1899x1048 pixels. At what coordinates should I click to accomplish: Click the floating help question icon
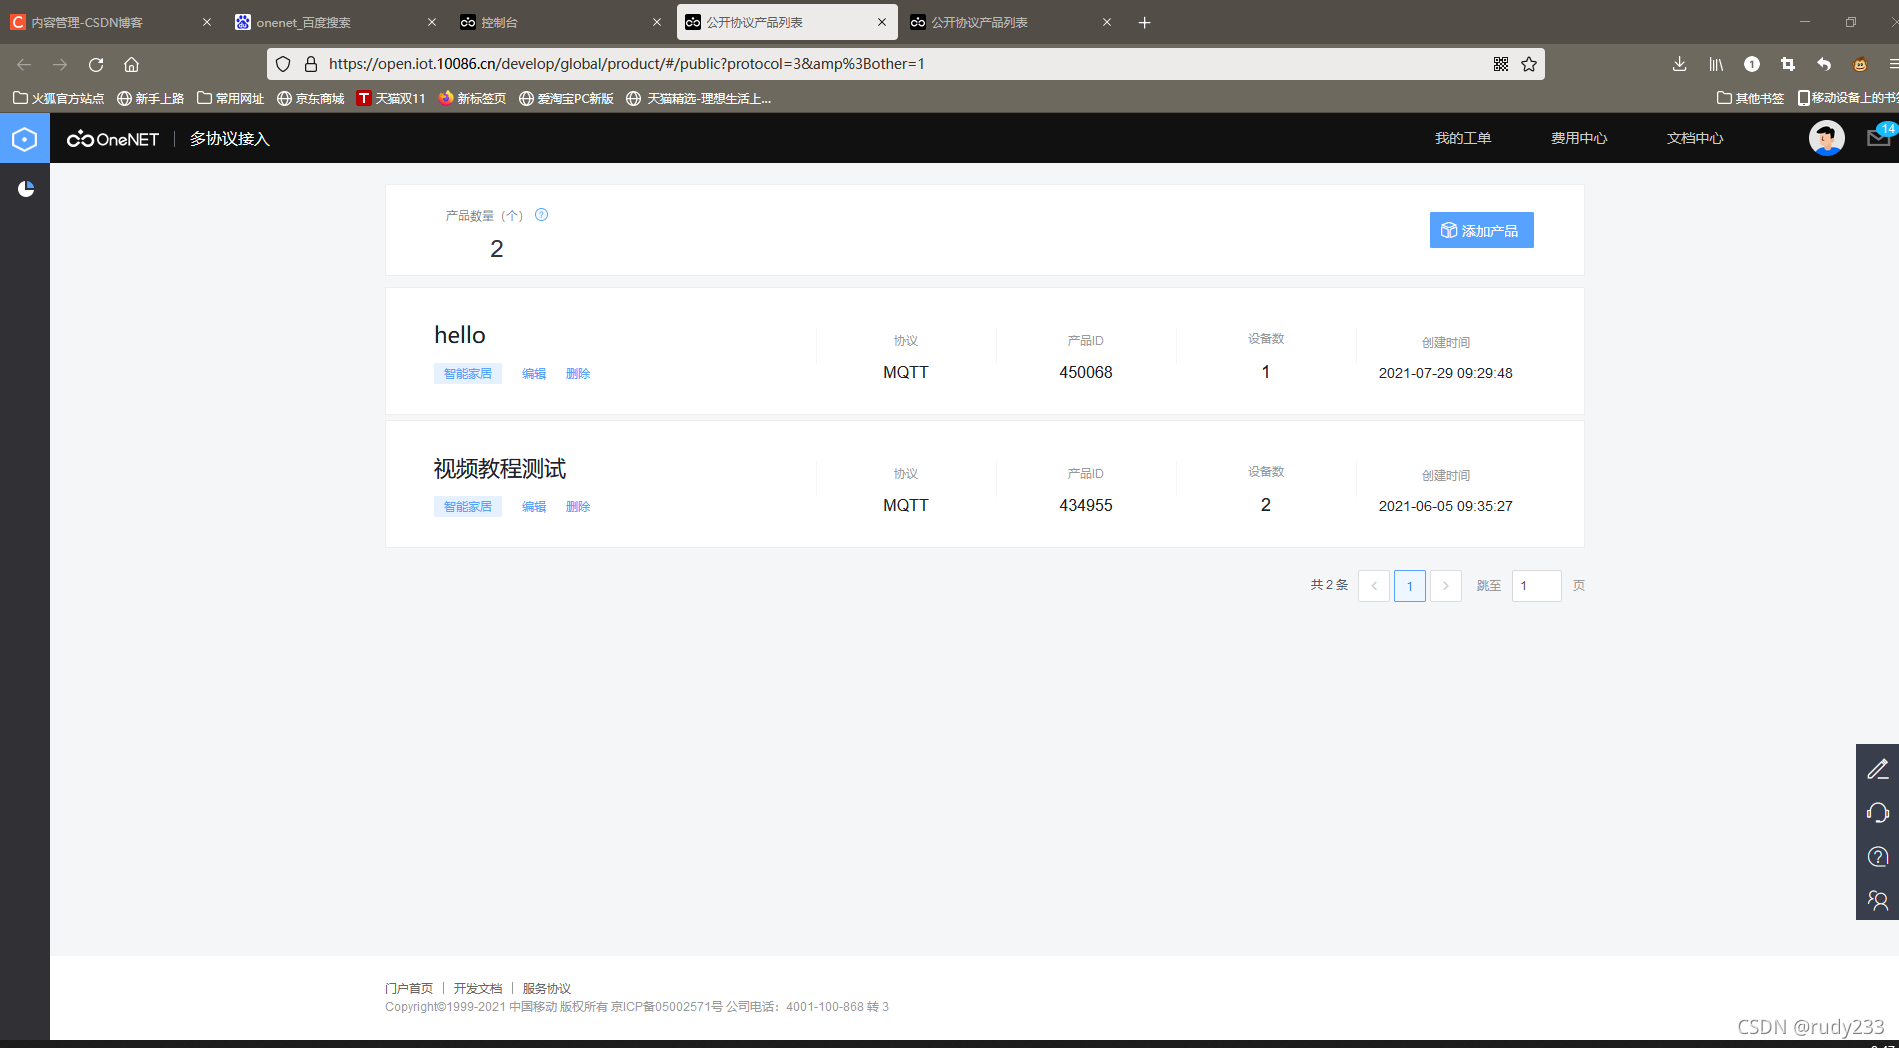coord(1877,857)
